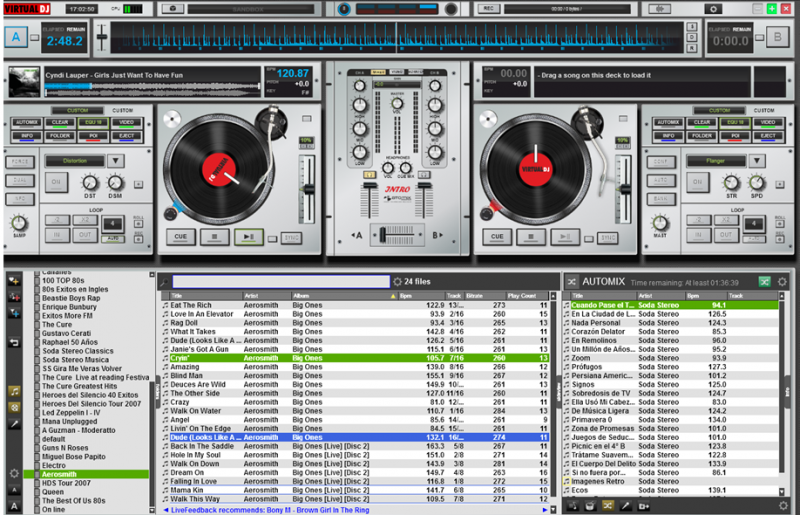Viewport: 800px width, 515px height.
Task: Sort the song list by Bpm column header
Action: (422, 296)
